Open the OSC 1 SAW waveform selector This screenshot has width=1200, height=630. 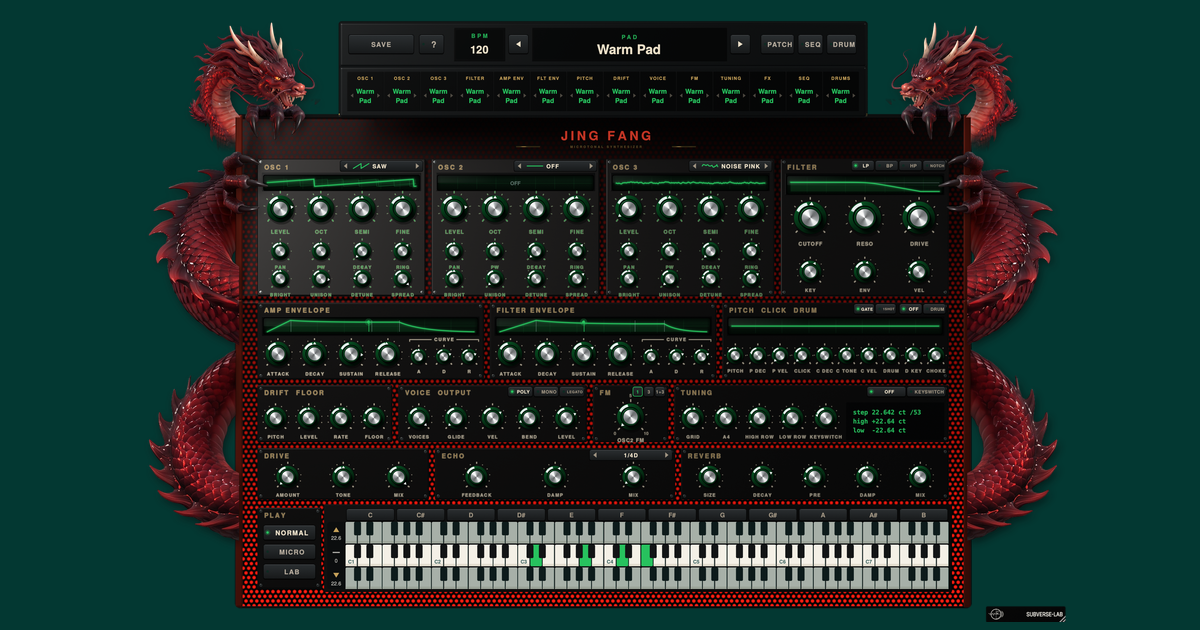point(383,166)
